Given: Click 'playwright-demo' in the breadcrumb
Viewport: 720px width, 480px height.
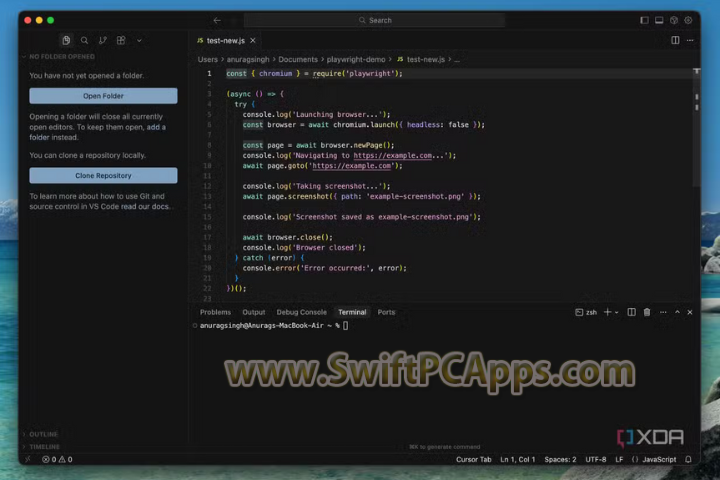Looking at the screenshot, I should (356, 59).
